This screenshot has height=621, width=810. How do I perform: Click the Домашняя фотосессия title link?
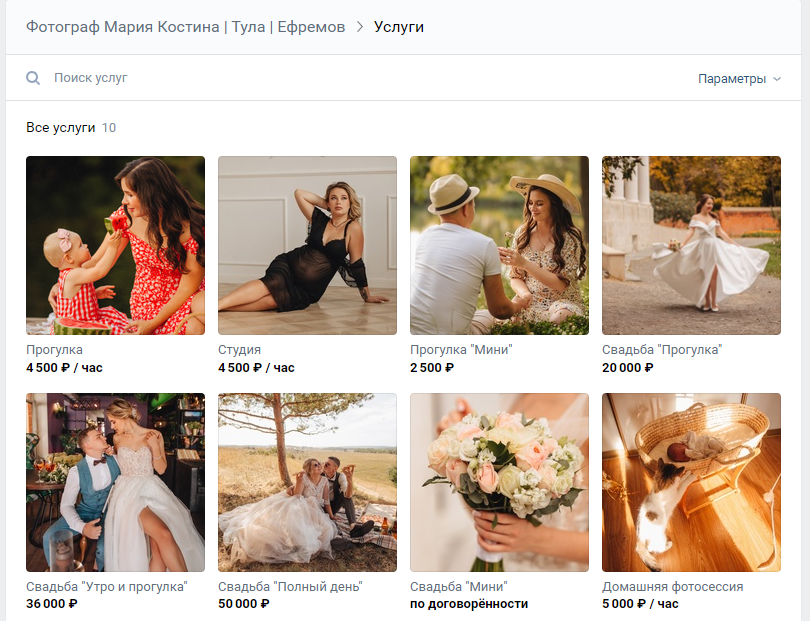[672, 587]
